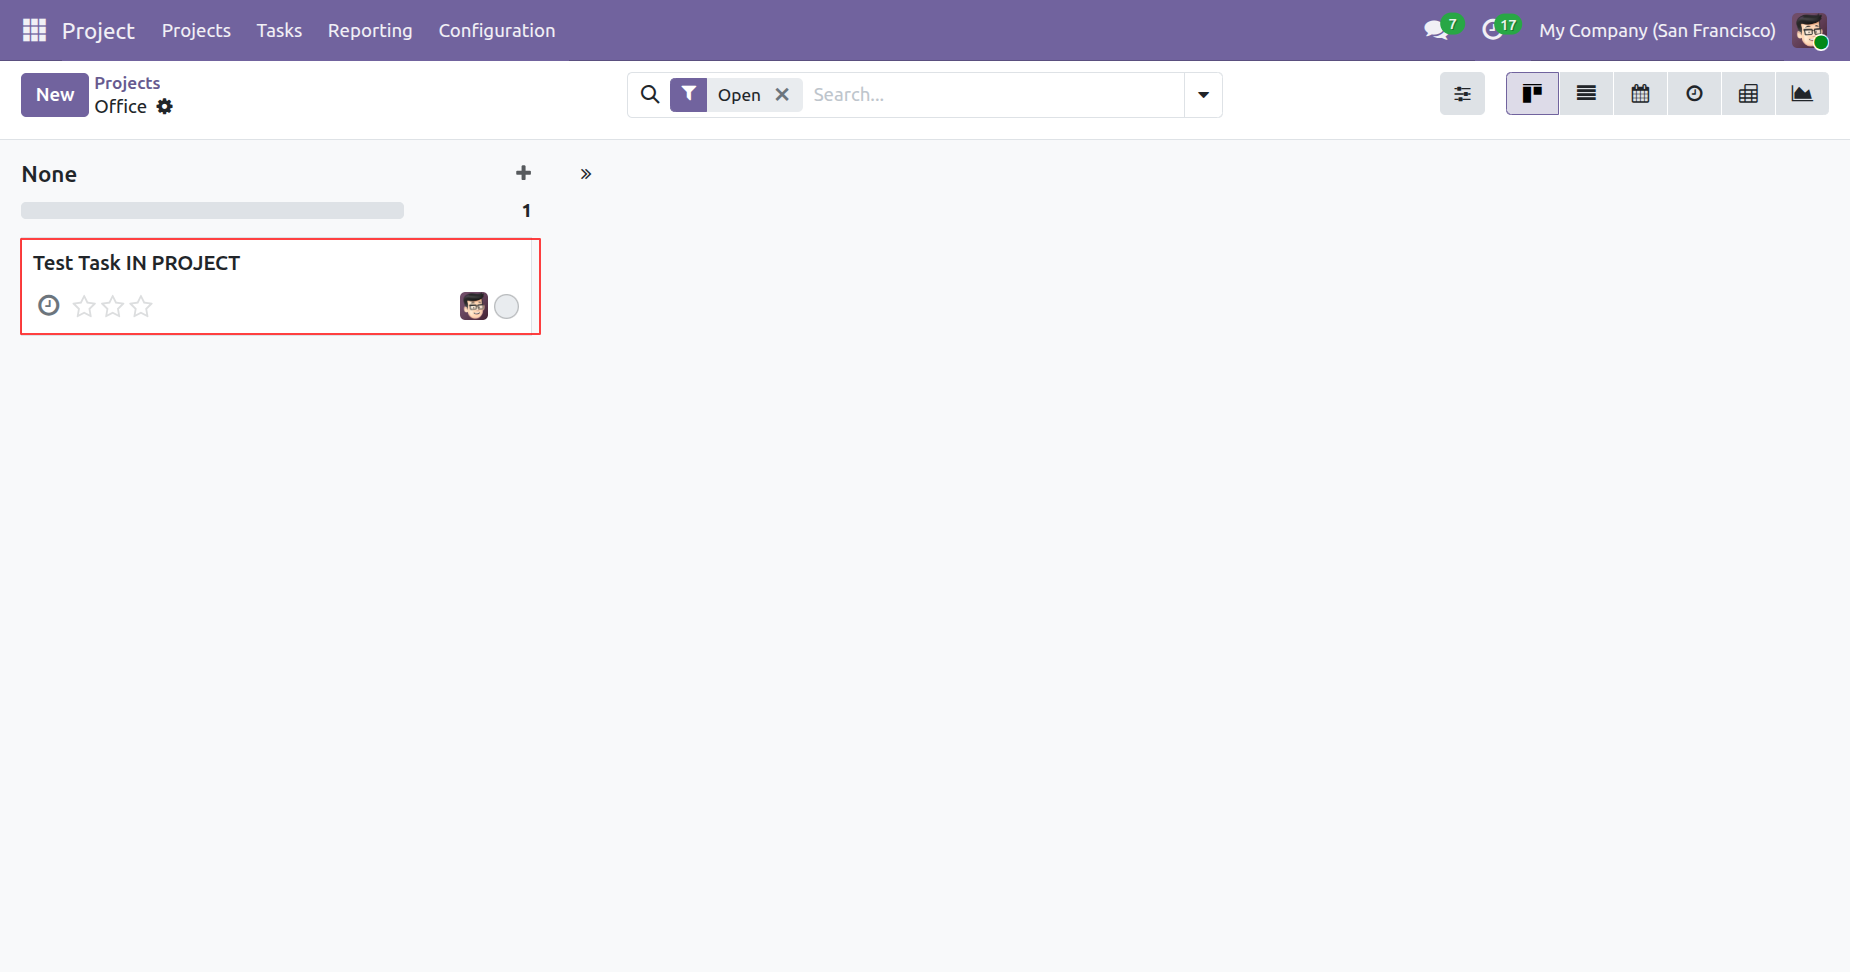Set second priority star on Test Task
Screen dimensions: 1850x972
pos(113,306)
